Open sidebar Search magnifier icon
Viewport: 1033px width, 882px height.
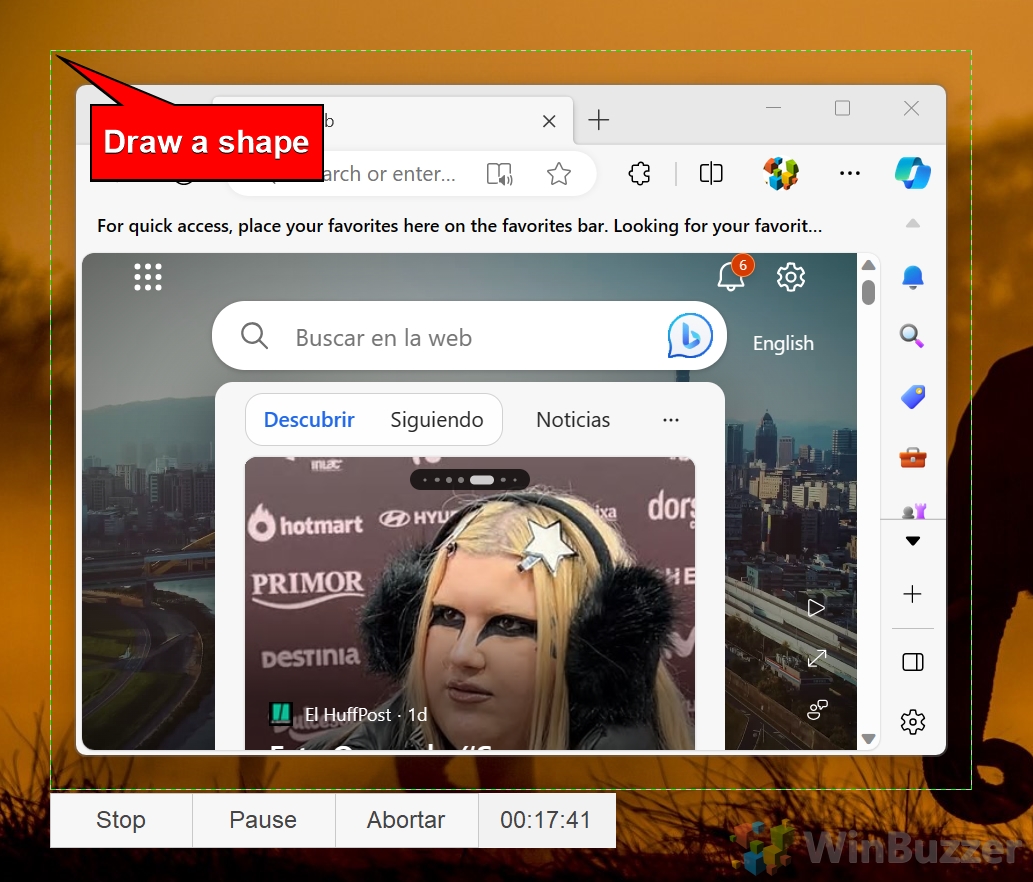coord(912,336)
